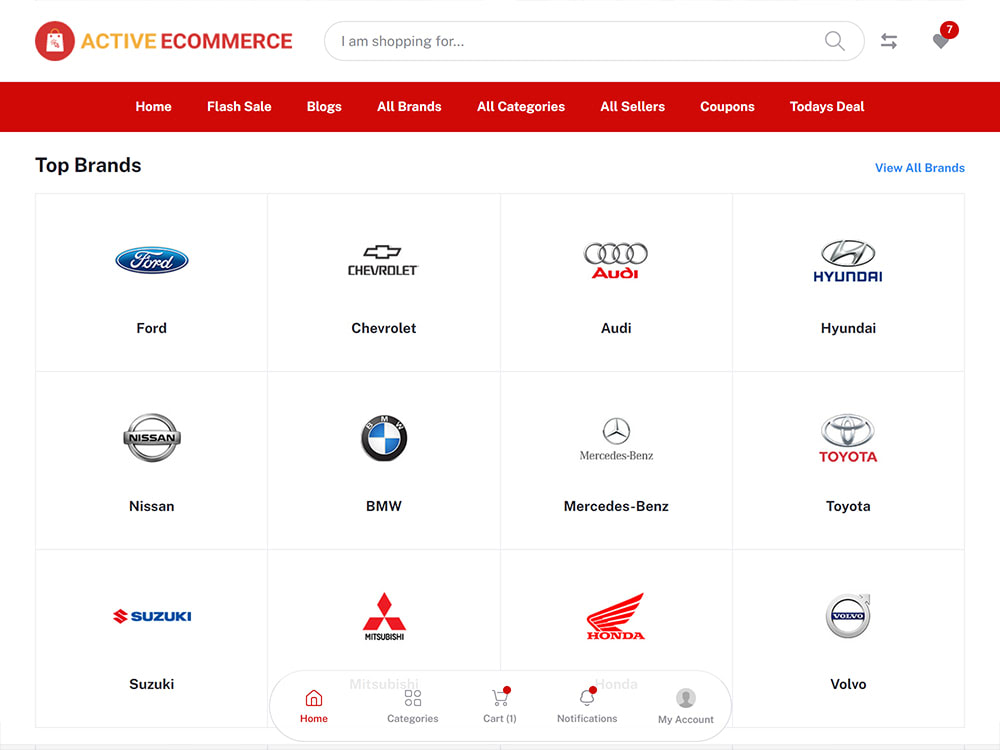1000x750 pixels.
Task: Open the Blogs menu item
Action: coord(324,107)
